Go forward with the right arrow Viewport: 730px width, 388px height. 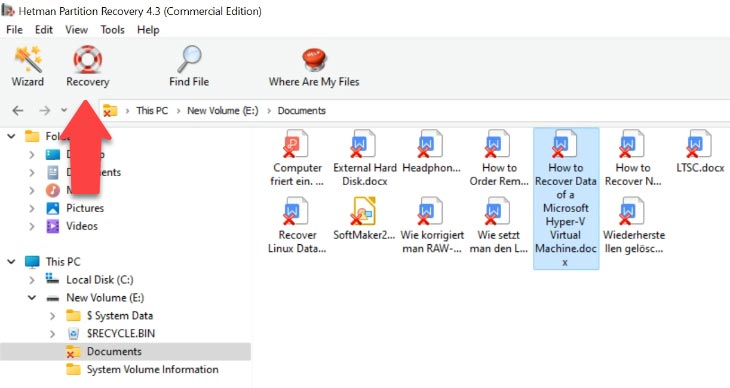tap(45, 110)
